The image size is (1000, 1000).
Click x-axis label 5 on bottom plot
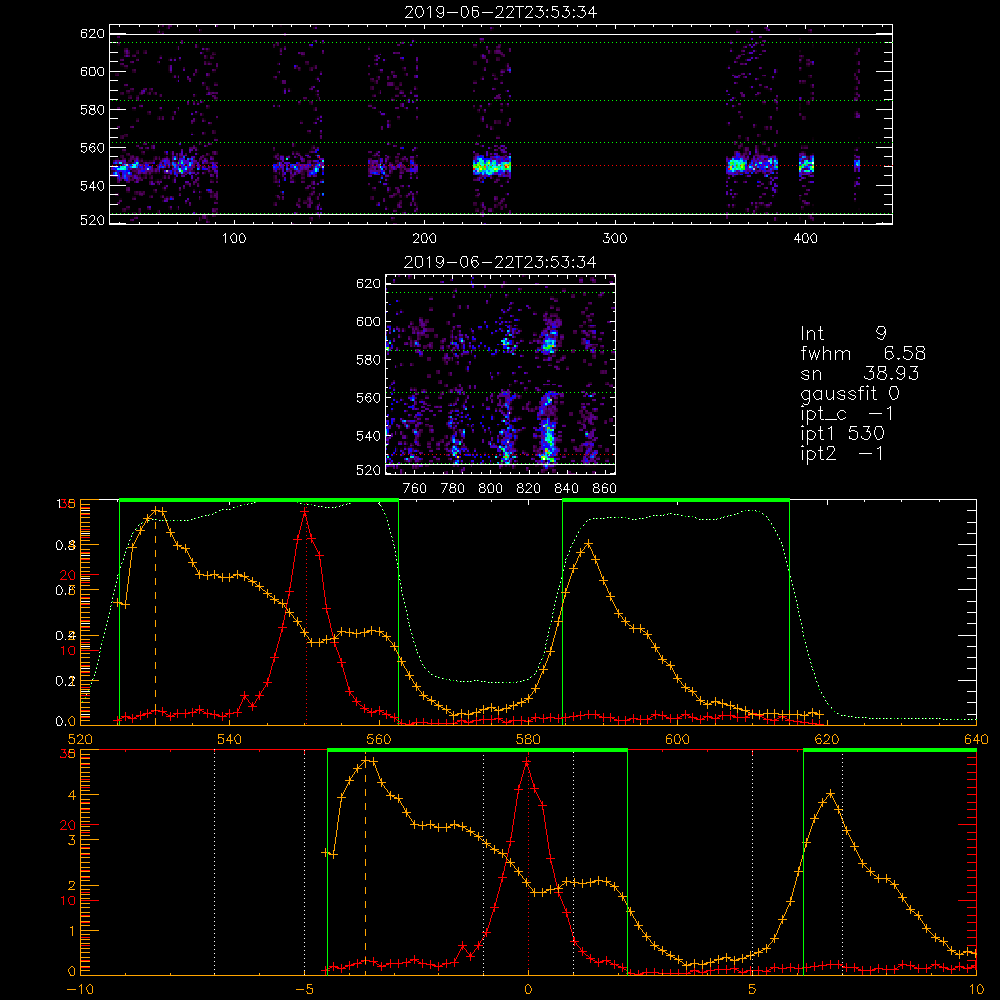[x=753, y=989]
